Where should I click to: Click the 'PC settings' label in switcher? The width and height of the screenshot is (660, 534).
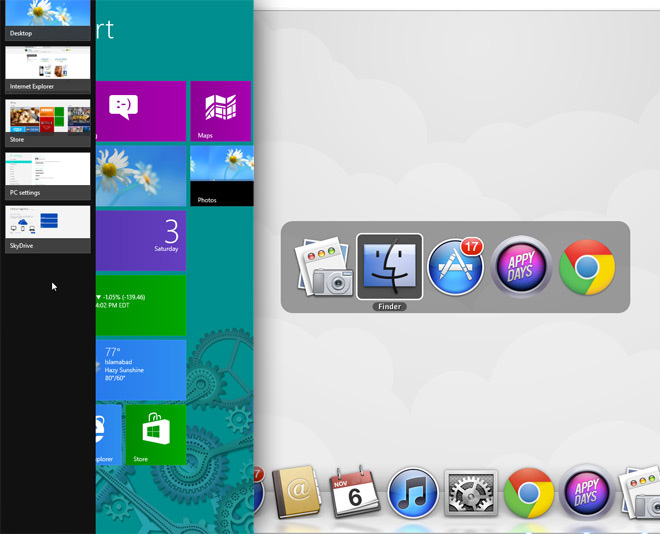click(x=25, y=192)
